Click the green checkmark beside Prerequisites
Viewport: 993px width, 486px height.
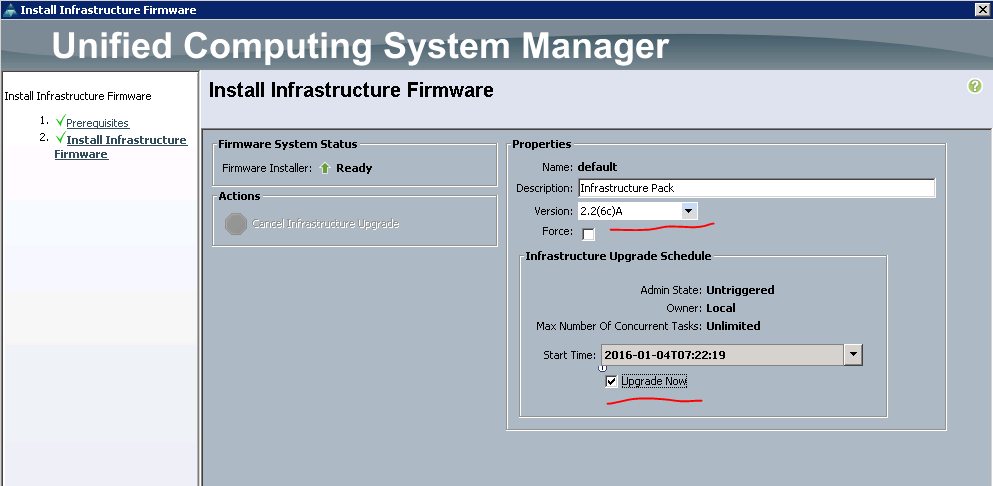(60, 121)
